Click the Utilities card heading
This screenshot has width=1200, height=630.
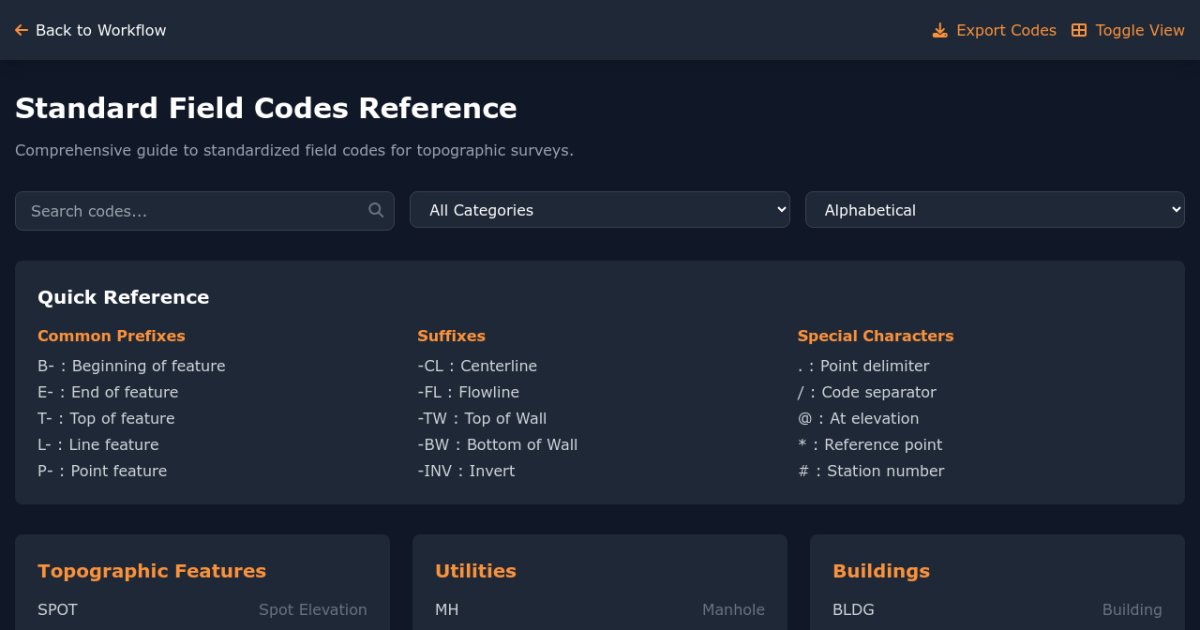476,571
